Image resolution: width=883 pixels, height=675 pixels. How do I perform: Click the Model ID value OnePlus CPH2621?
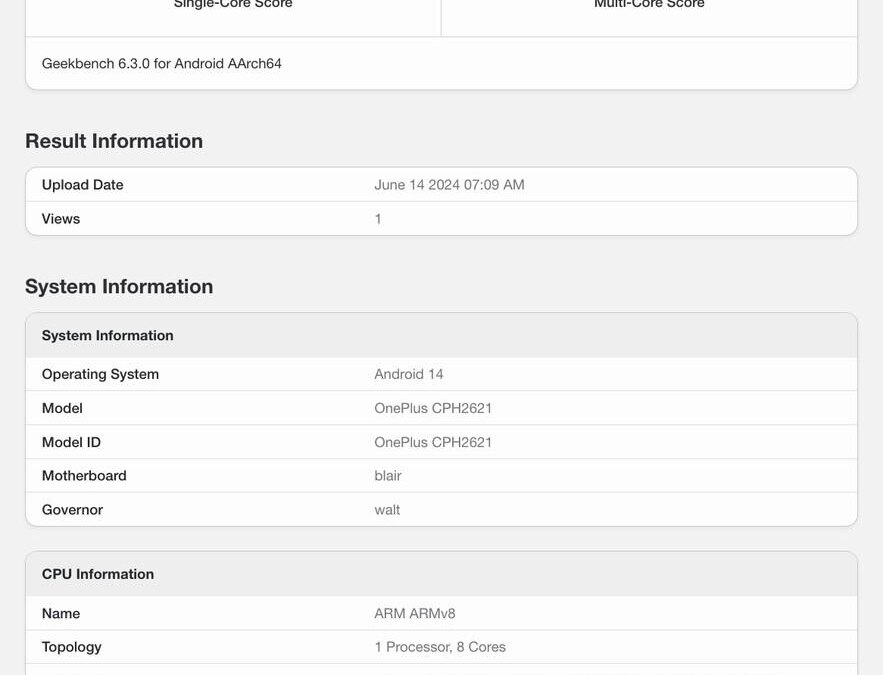tap(432, 441)
